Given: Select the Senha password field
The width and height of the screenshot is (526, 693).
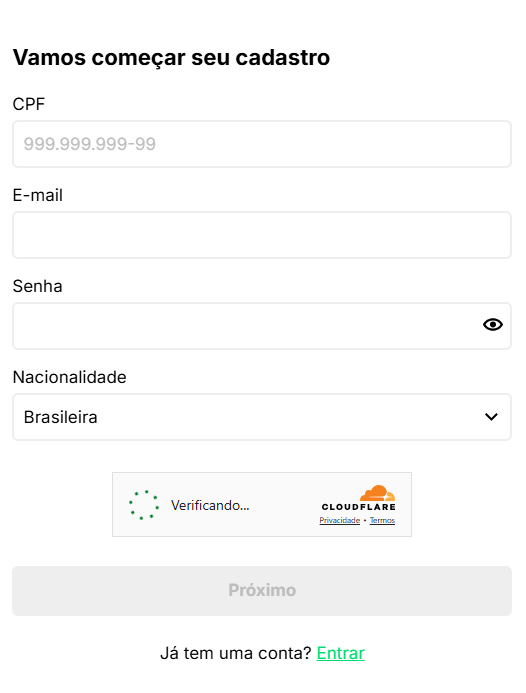Looking at the screenshot, I should 262,326.
